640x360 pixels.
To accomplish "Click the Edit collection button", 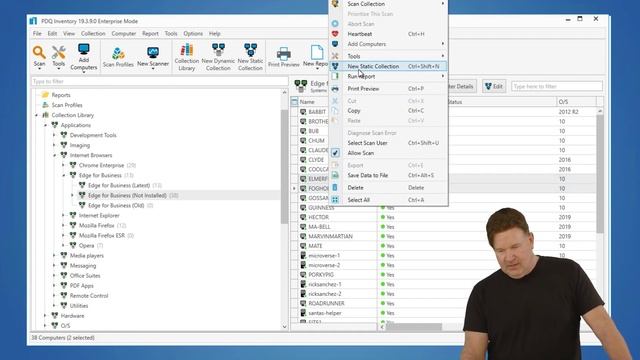I will [x=494, y=86].
